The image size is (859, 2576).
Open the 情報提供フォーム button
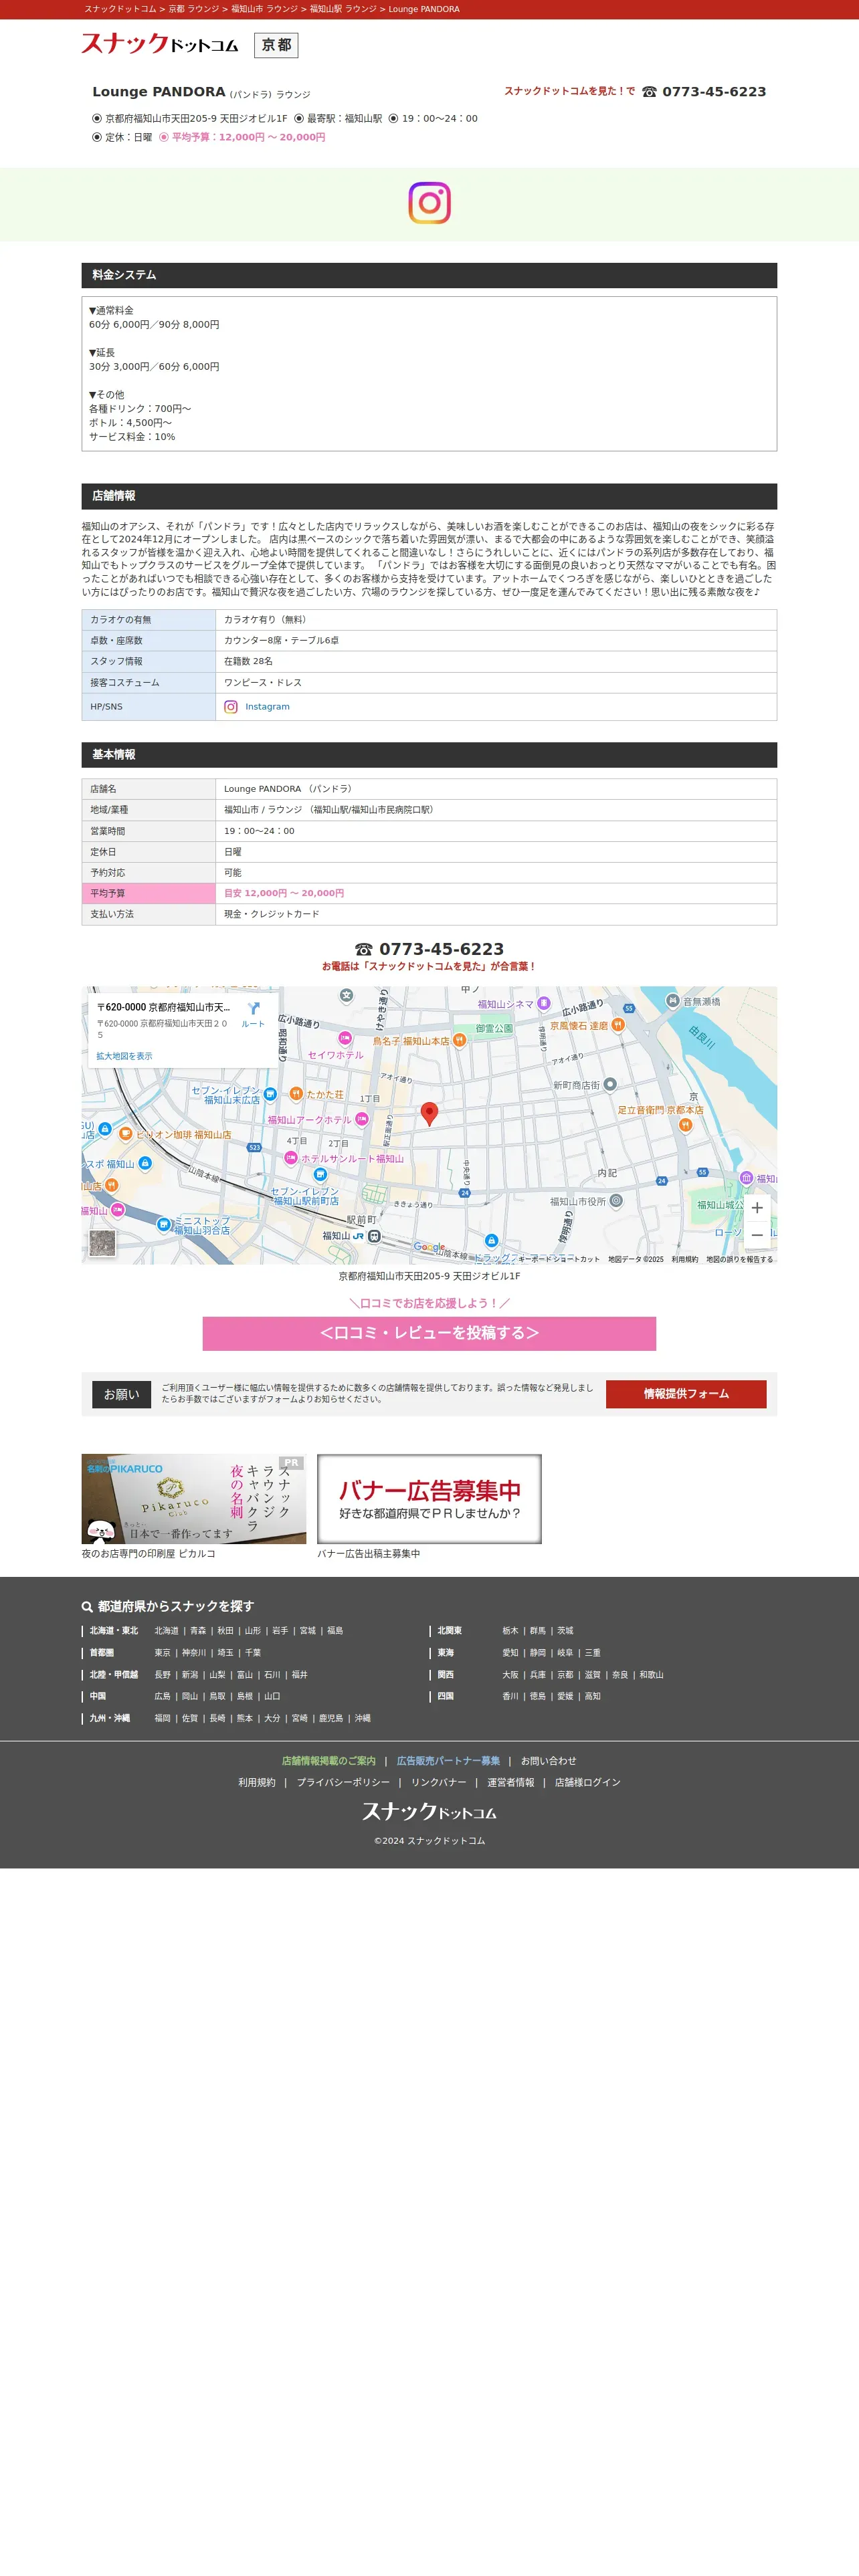[x=686, y=1394]
